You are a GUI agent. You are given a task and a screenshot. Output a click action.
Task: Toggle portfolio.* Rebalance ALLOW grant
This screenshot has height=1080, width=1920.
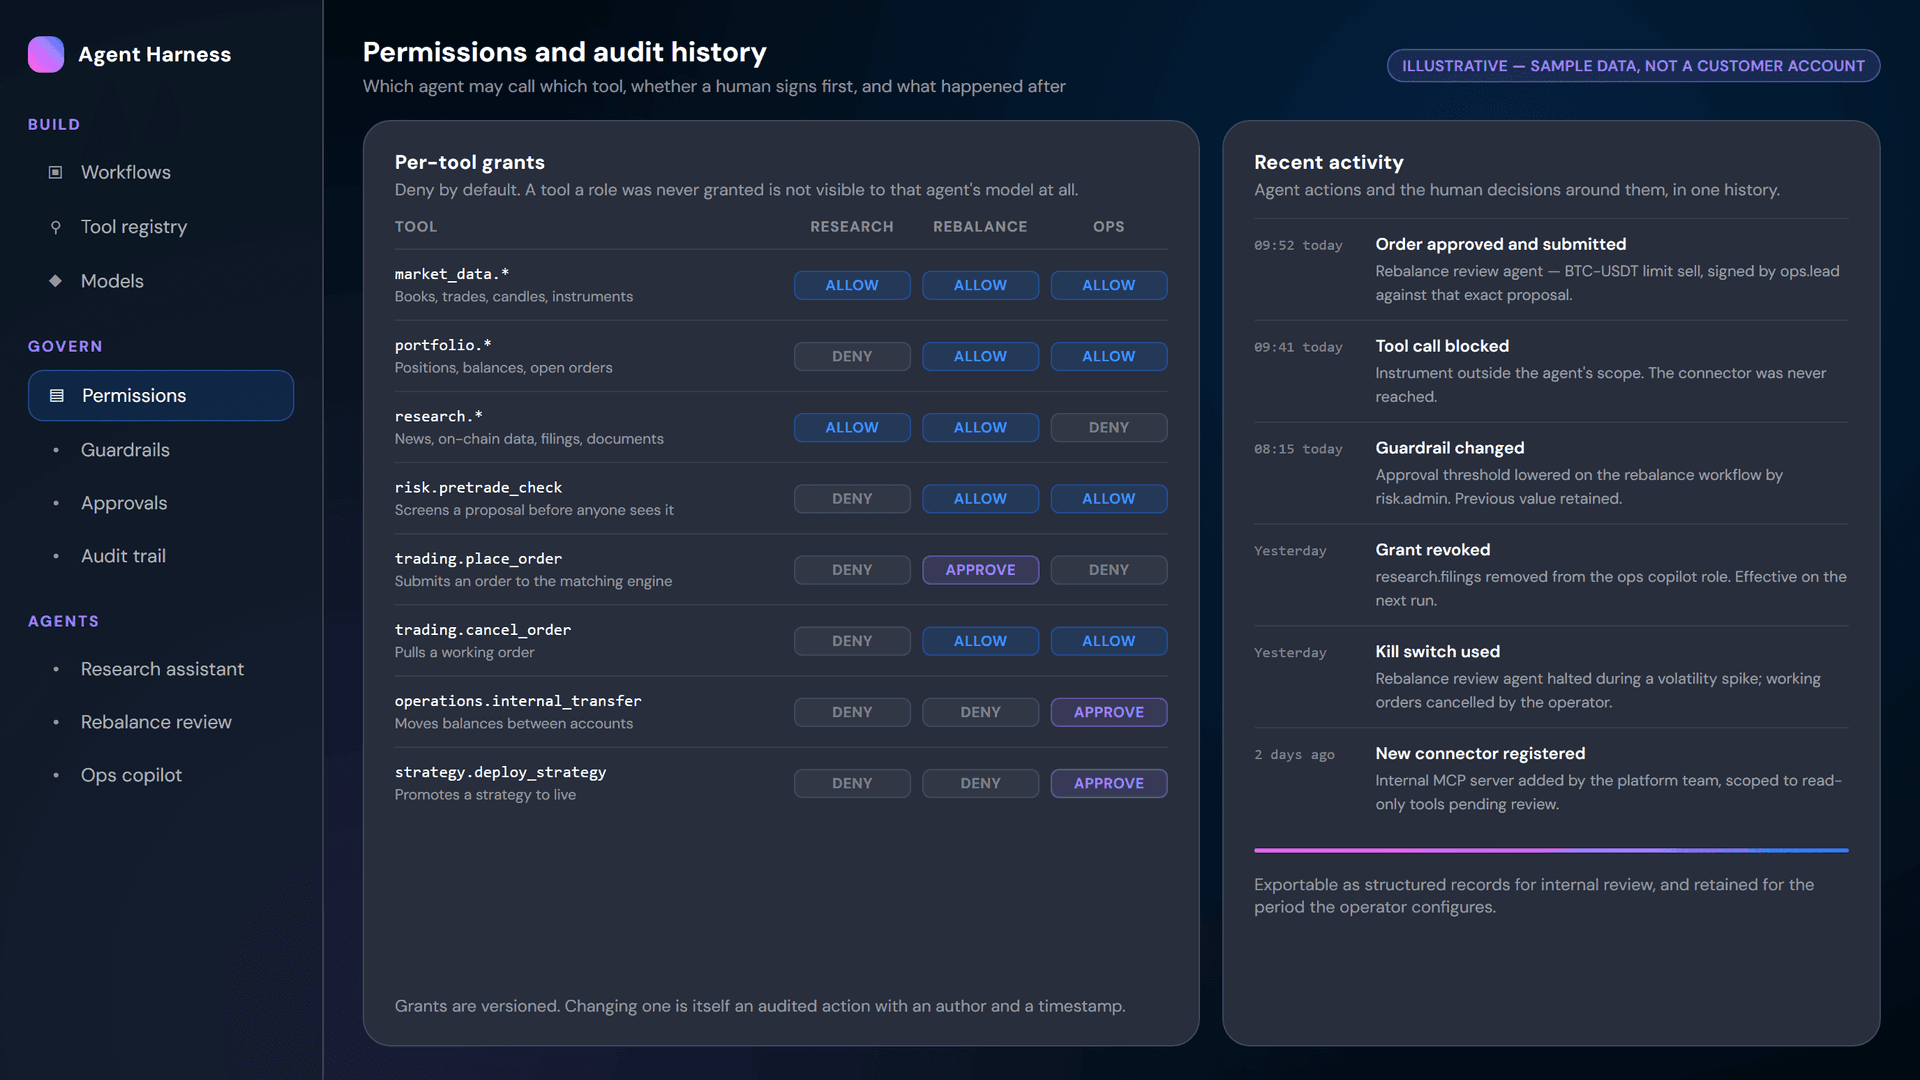pyautogui.click(x=980, y=356)
